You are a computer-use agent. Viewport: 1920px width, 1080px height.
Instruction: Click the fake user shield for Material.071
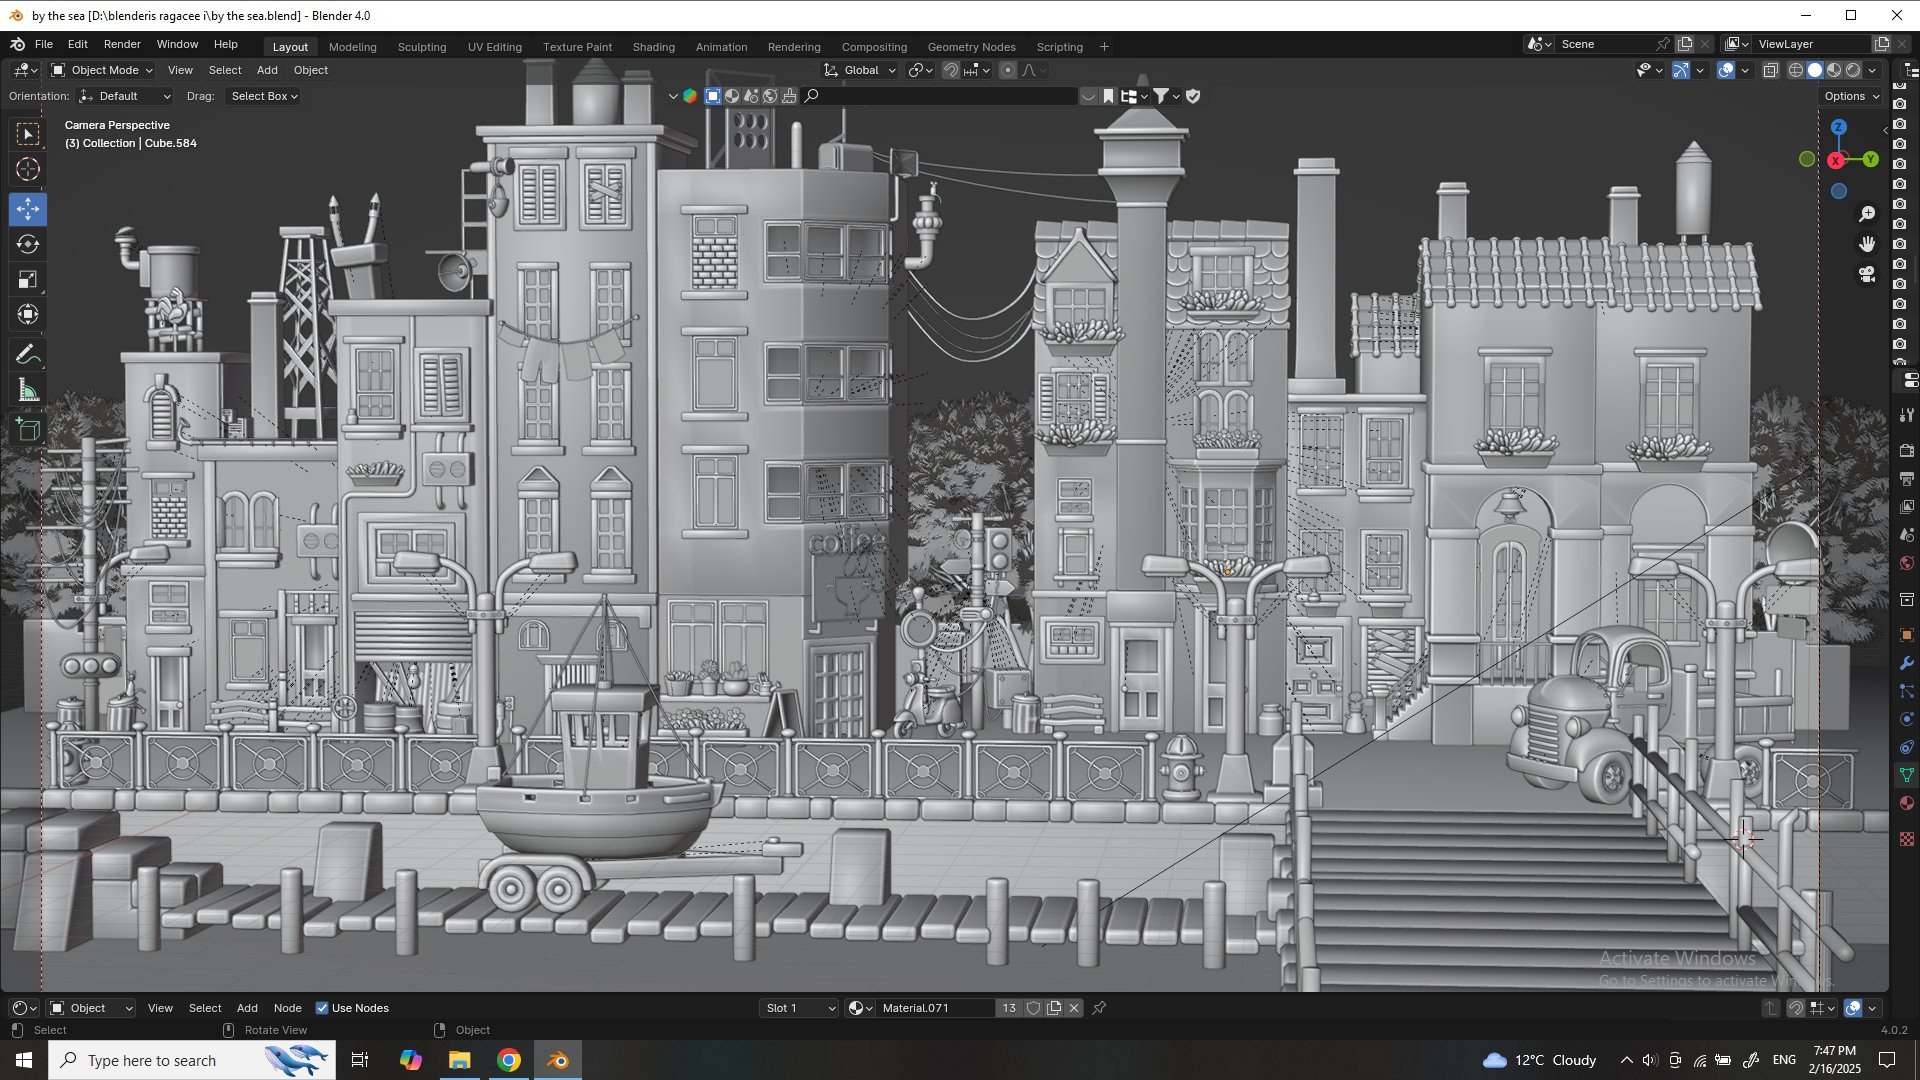pyautogui.click(x=1034, y=1008)
